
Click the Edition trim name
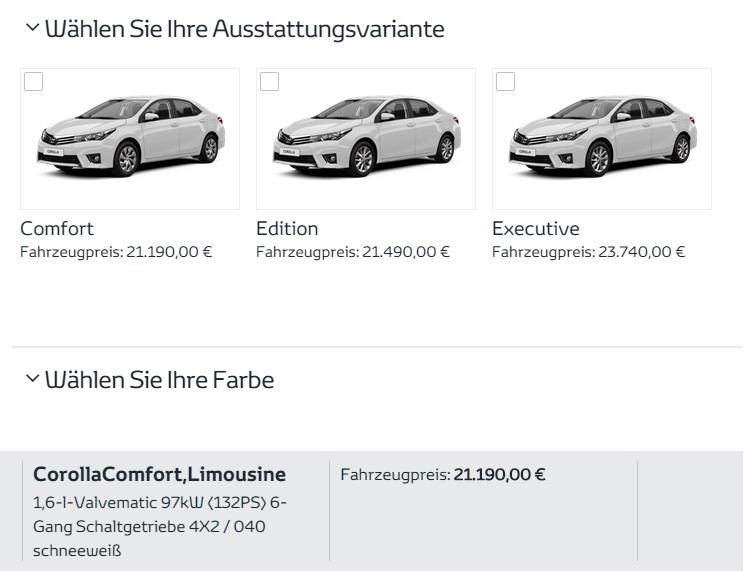[x=287, y=229]
